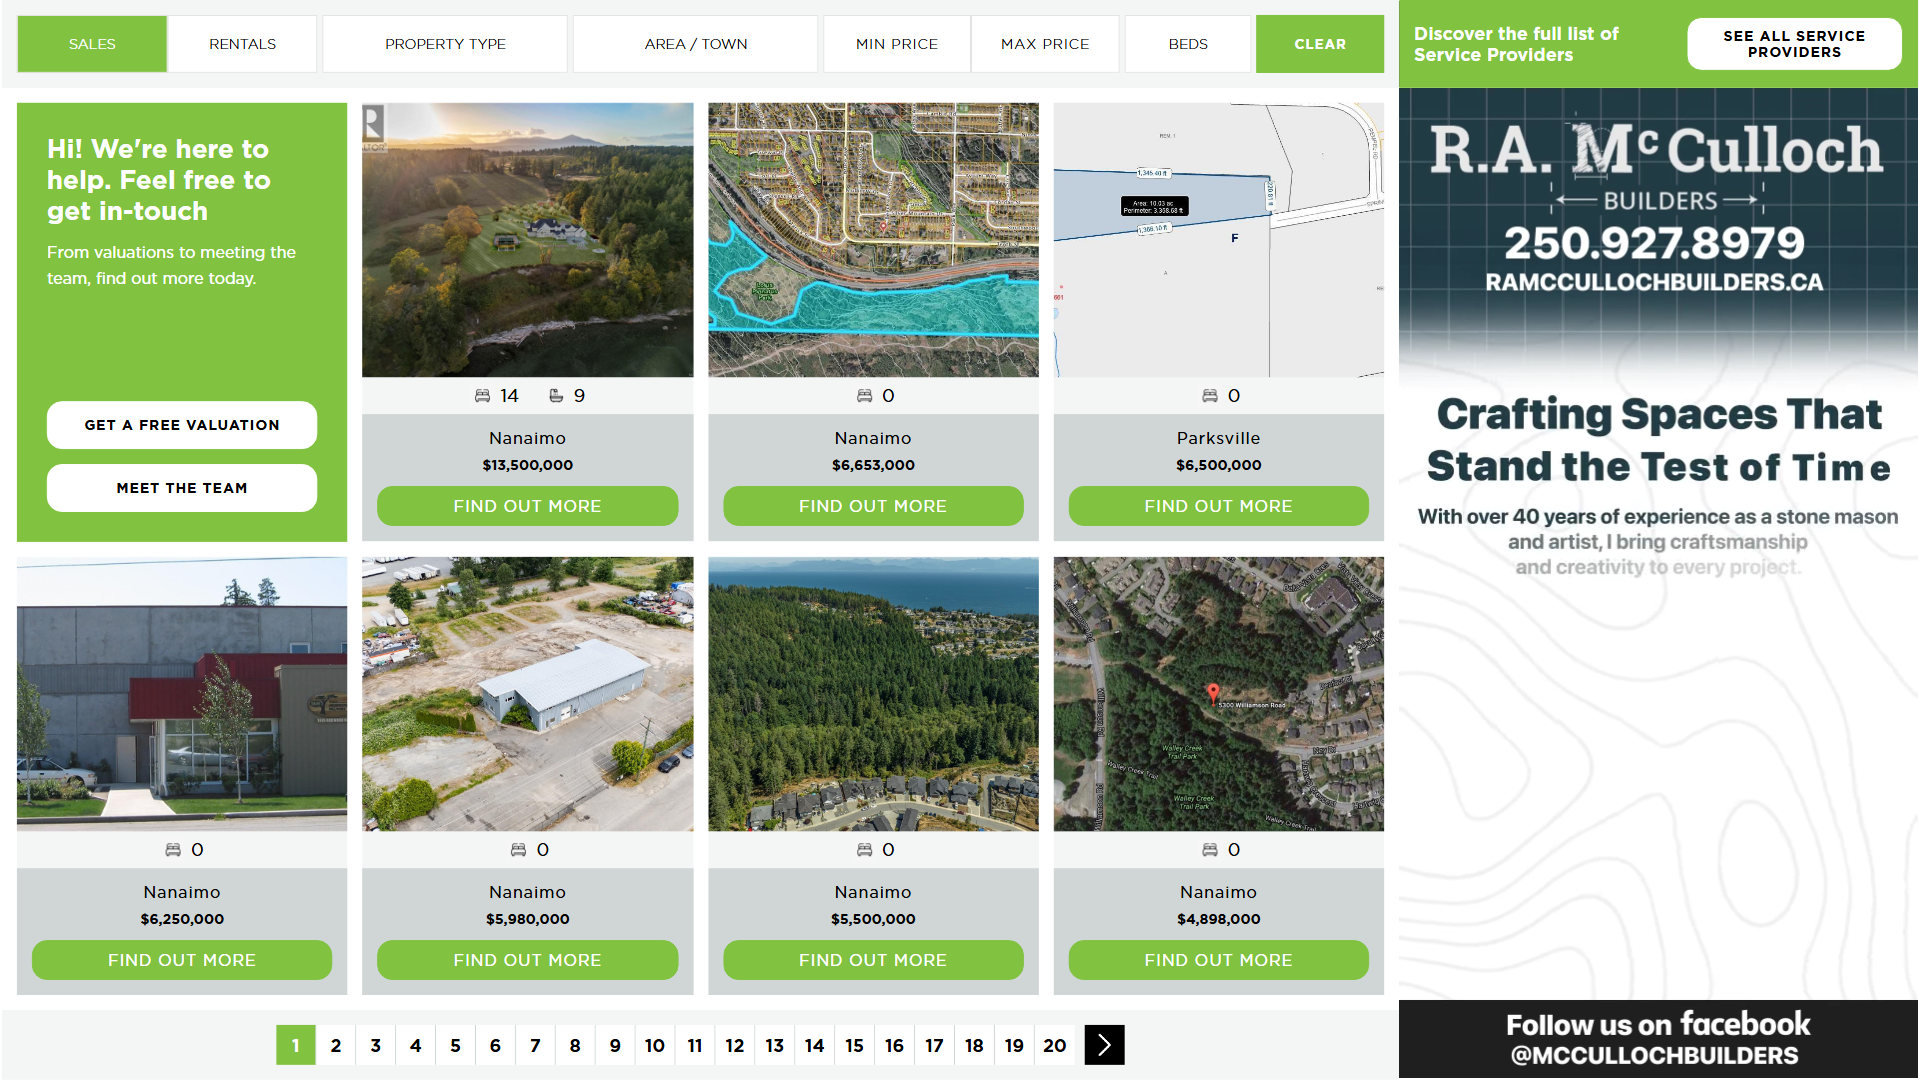Click the bed icon on Parksville listing

click(x=1209, y=396)
